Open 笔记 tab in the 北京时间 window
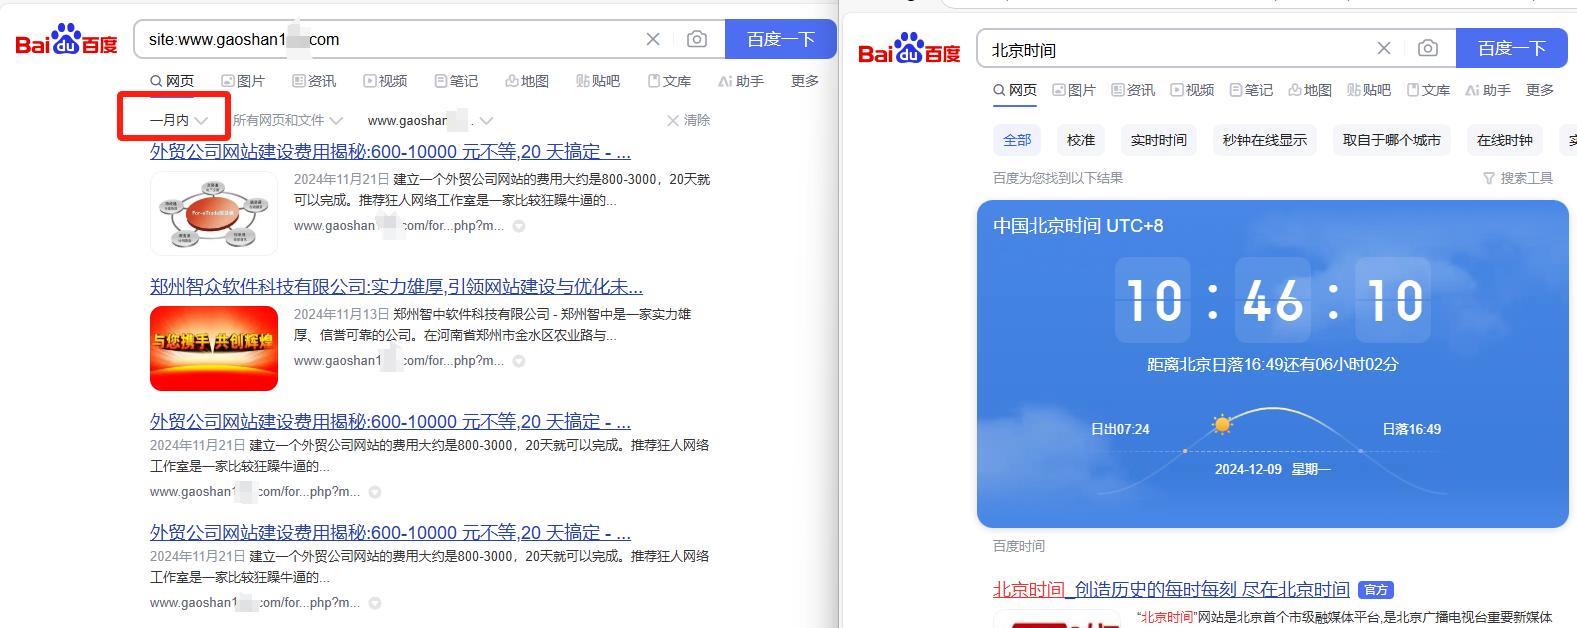This screenshot has height=628, width=1577. tap(1251, 90)
